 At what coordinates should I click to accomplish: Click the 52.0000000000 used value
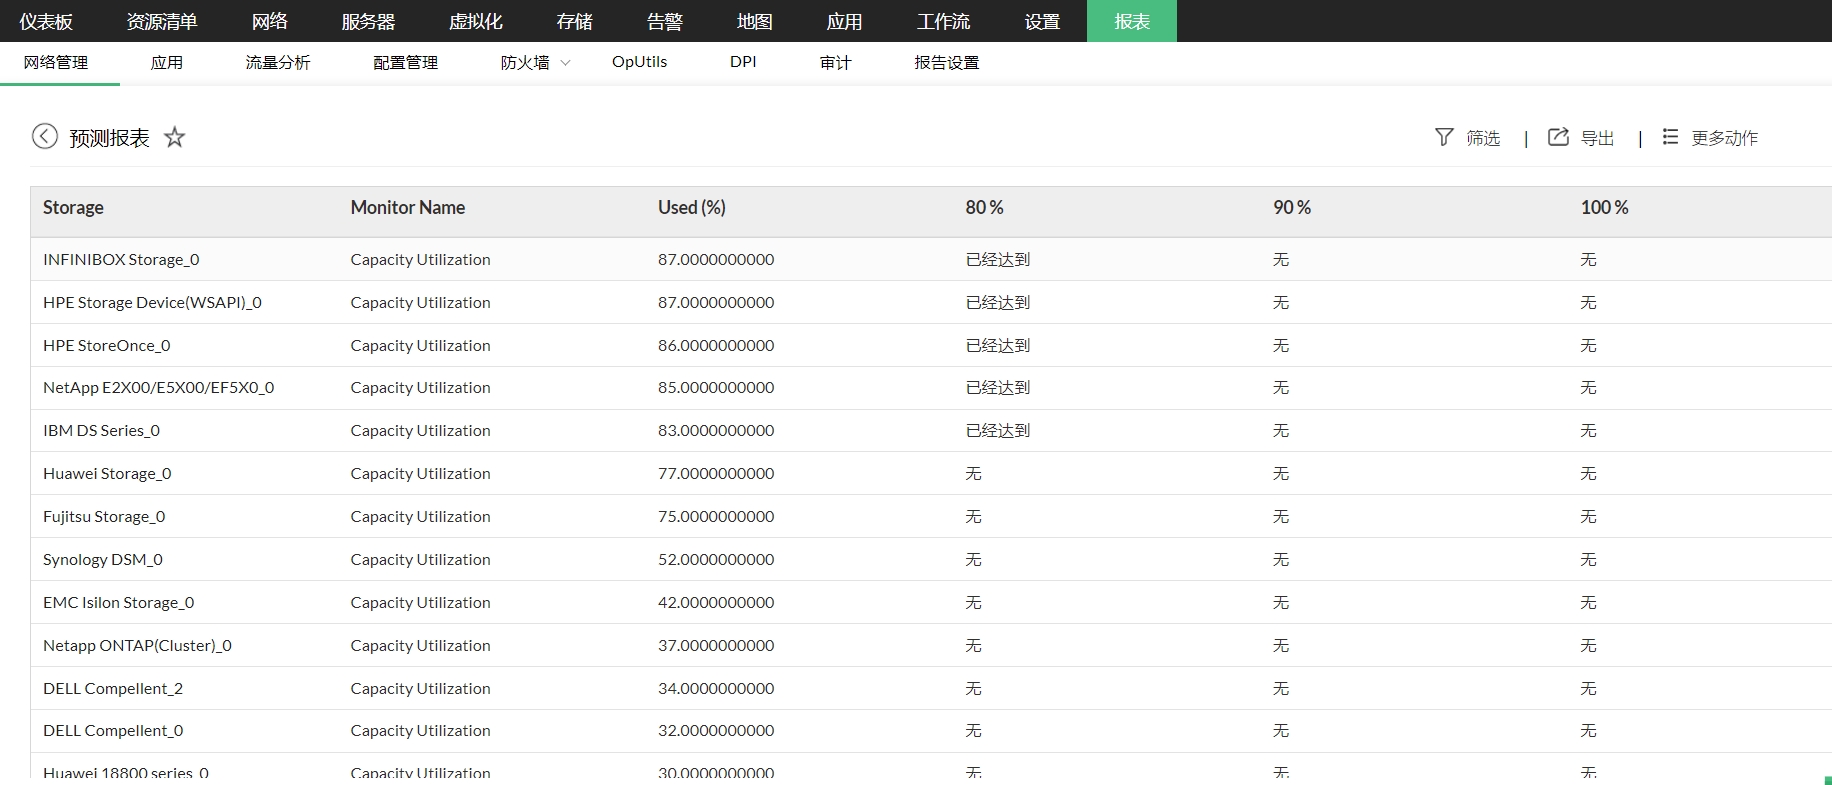pyautogui.click(x=716, y=560)
